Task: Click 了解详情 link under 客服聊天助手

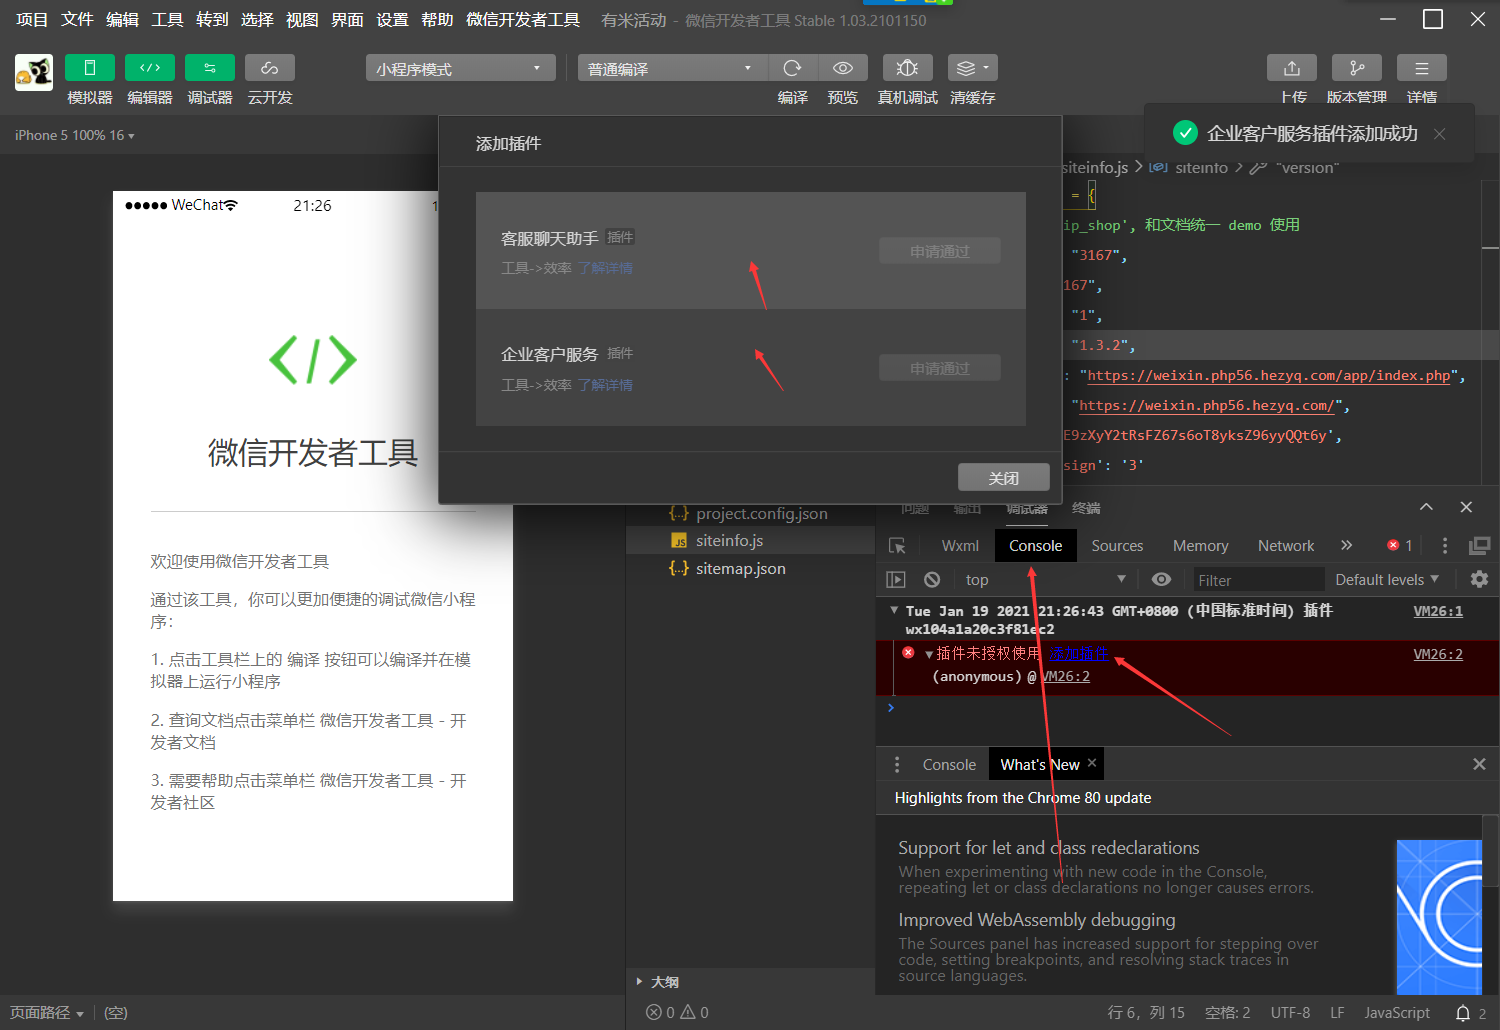Action: coord(605,268)
